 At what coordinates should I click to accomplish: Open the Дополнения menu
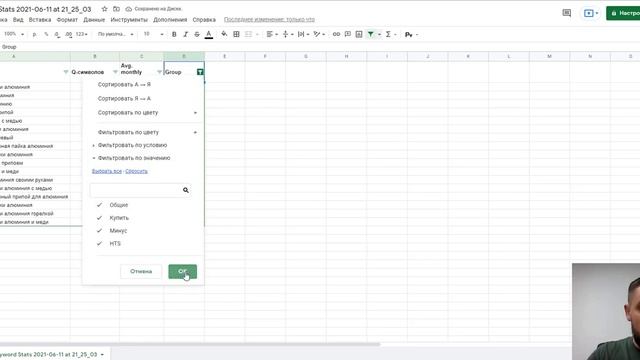170,20
